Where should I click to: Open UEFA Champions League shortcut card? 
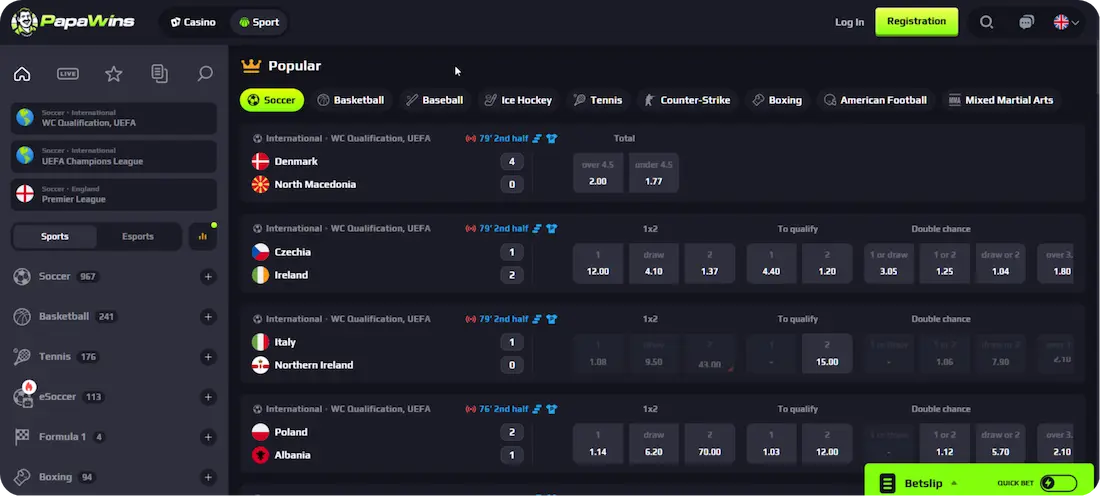point(114,156)
